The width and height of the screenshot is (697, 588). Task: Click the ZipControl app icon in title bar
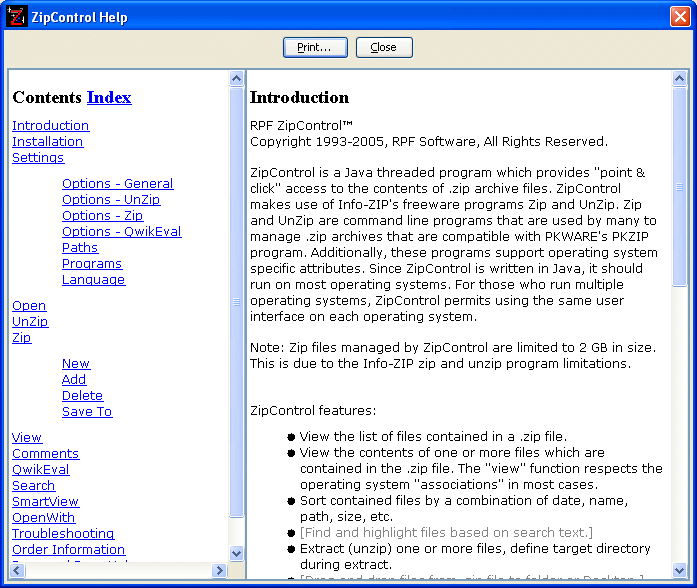(x=16, y=16)
